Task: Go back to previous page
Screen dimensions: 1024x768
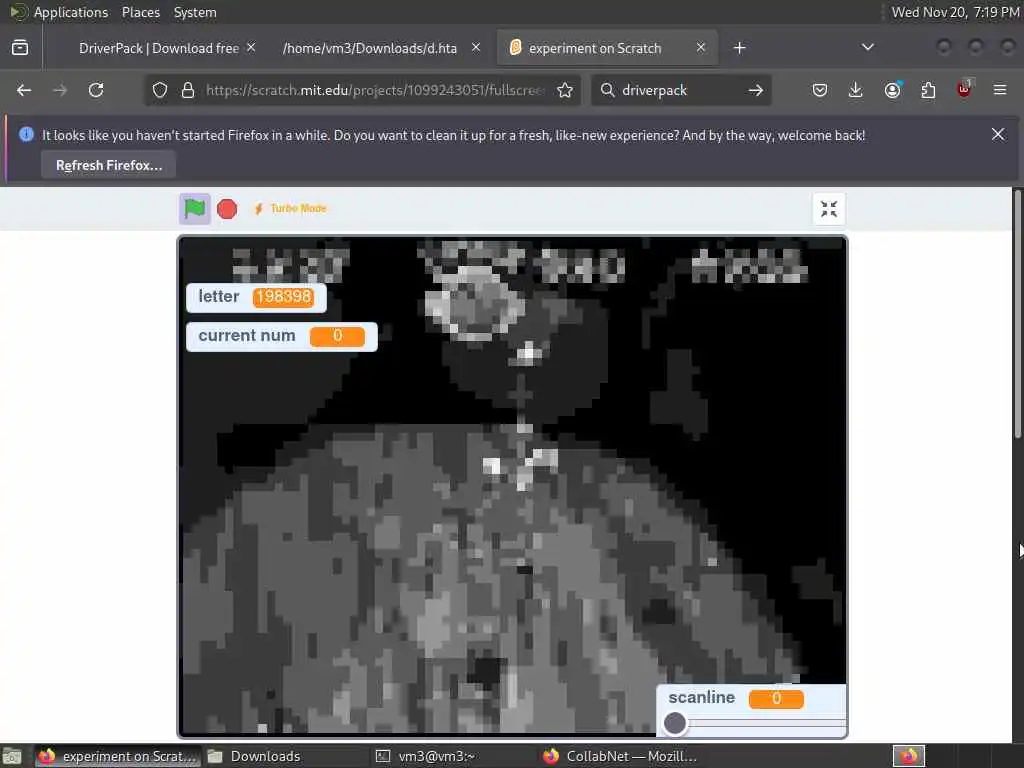Action: pyautogui.click(x=24, y=90)
